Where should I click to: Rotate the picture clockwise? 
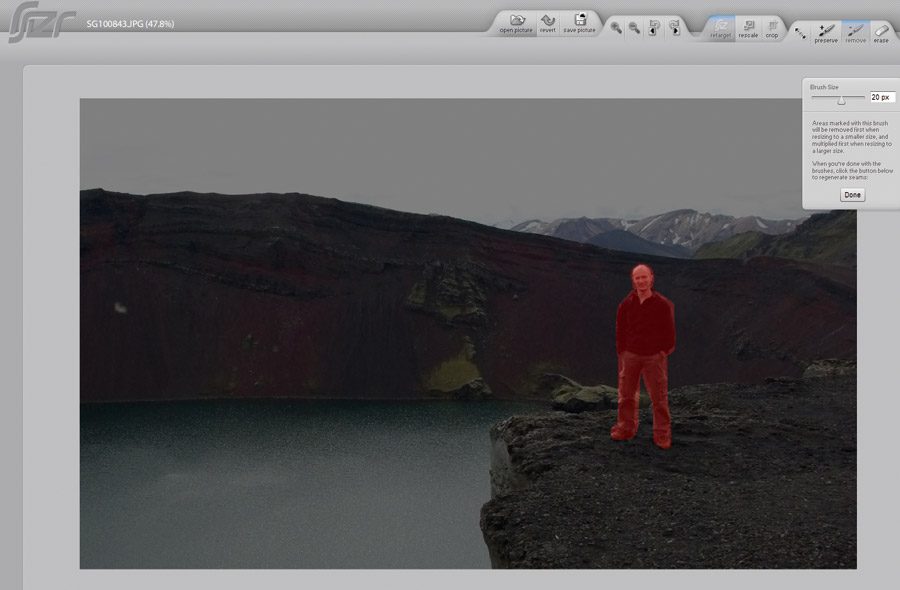tap(674, 28)
